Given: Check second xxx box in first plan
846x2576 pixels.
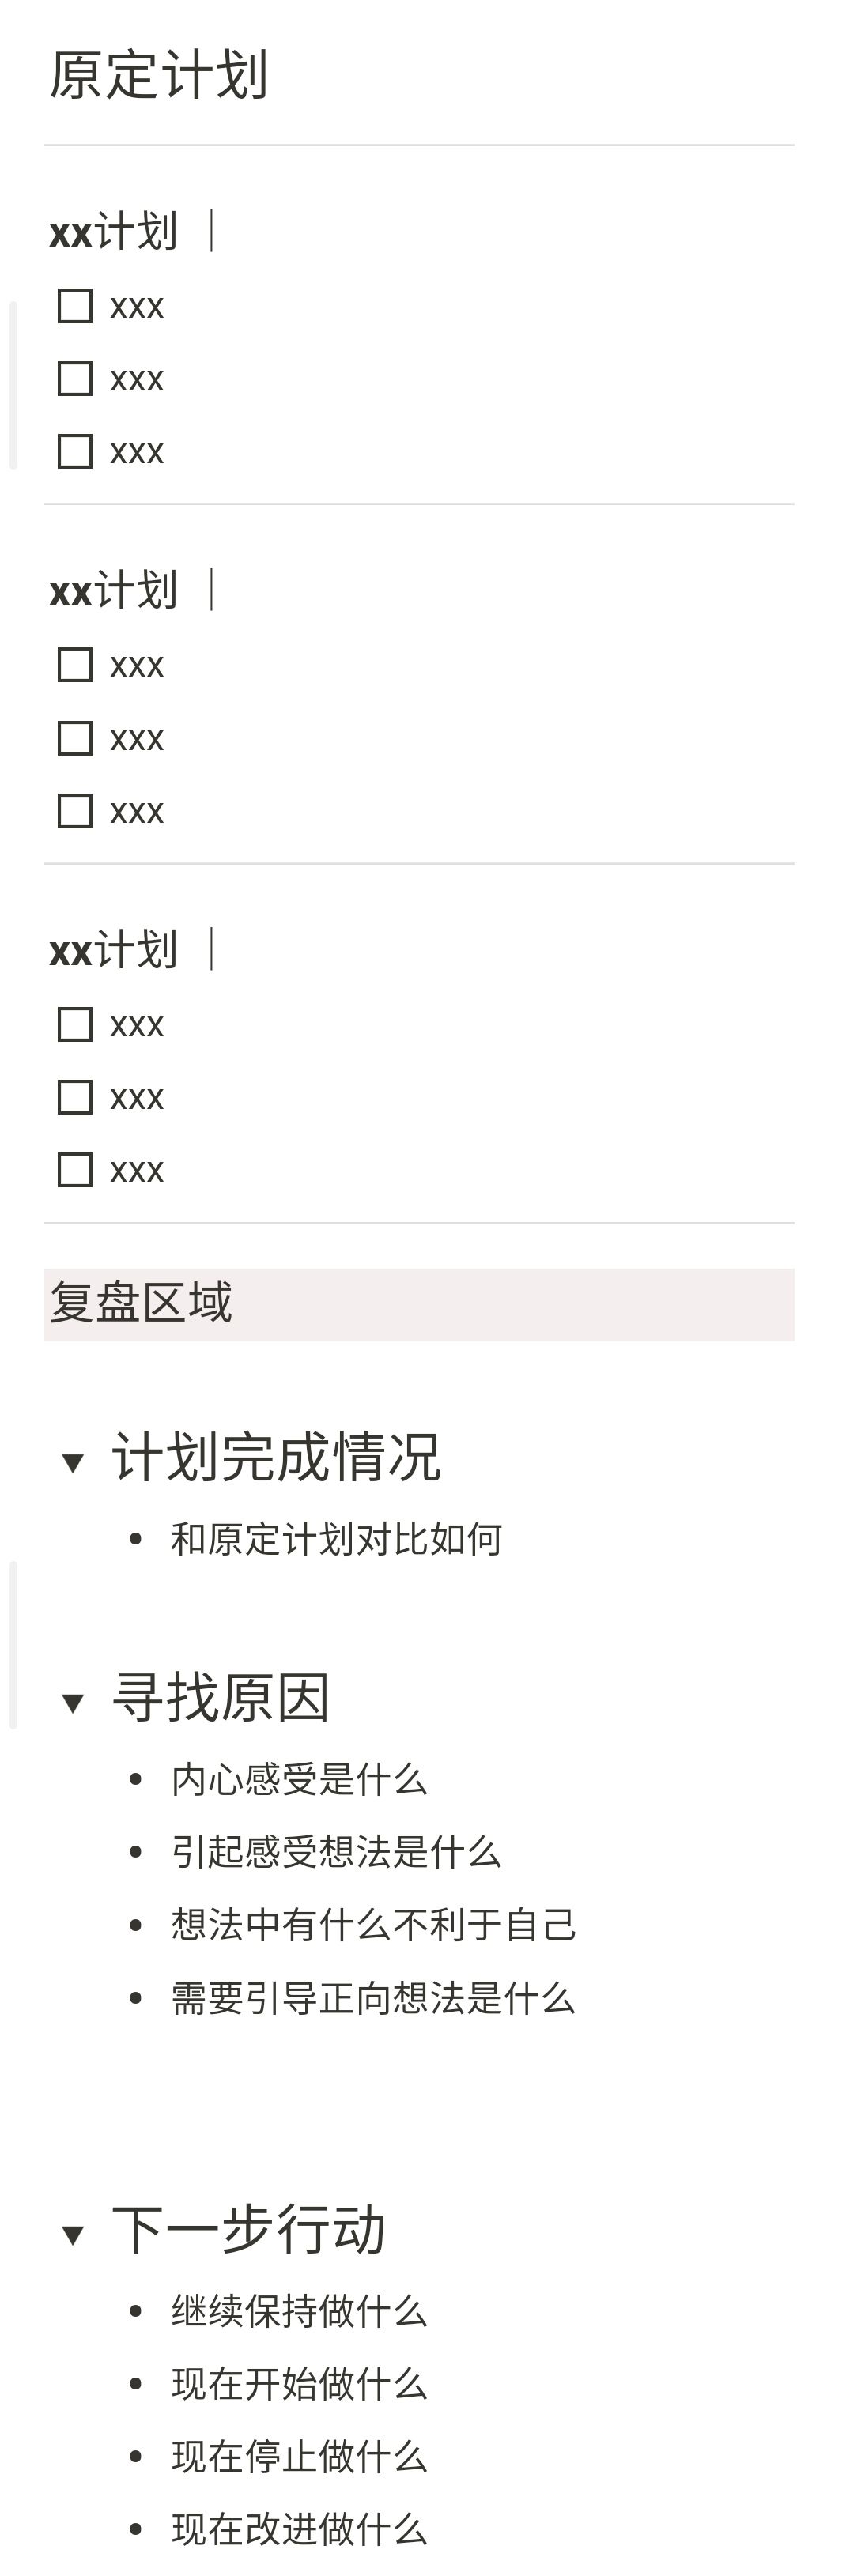Looking at the screenshot, I should (x=75, y=379).
